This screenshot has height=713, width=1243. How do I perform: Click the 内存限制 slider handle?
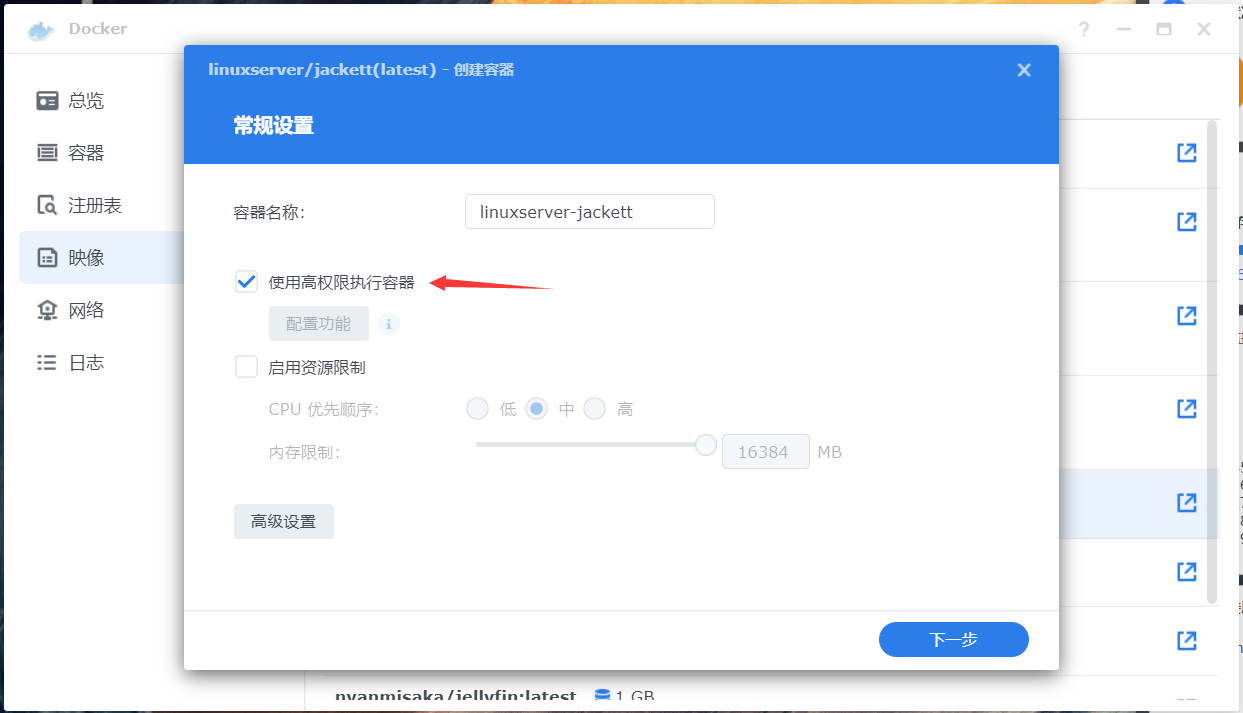tap(706, 444)
